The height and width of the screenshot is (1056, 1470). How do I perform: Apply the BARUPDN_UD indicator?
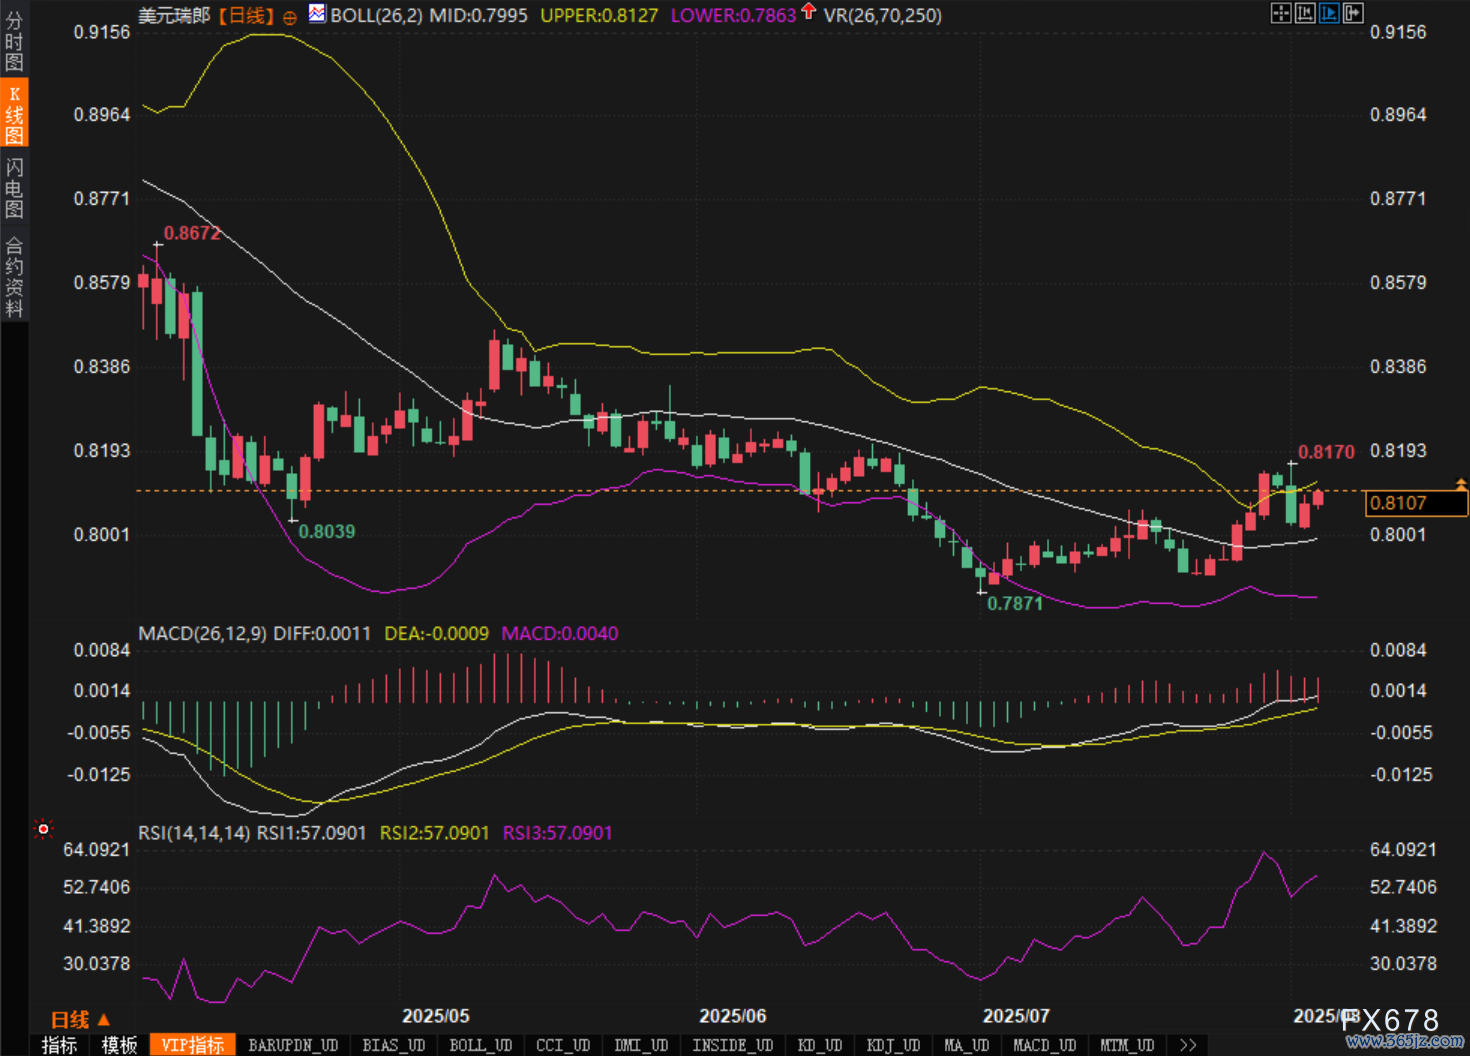[293, 1045]
